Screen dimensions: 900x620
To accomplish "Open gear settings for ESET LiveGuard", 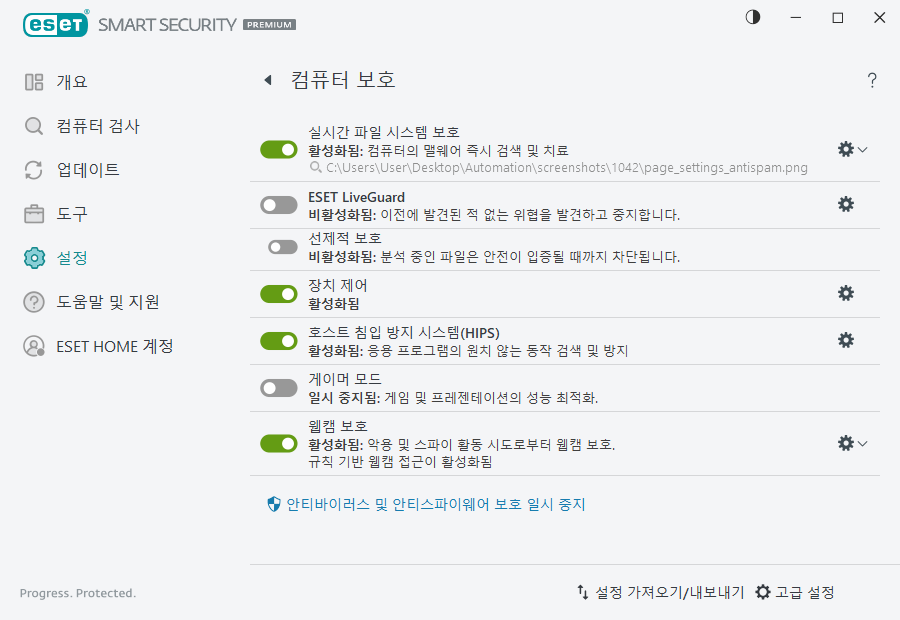I will pyautogui.click(x=846, y=203).
